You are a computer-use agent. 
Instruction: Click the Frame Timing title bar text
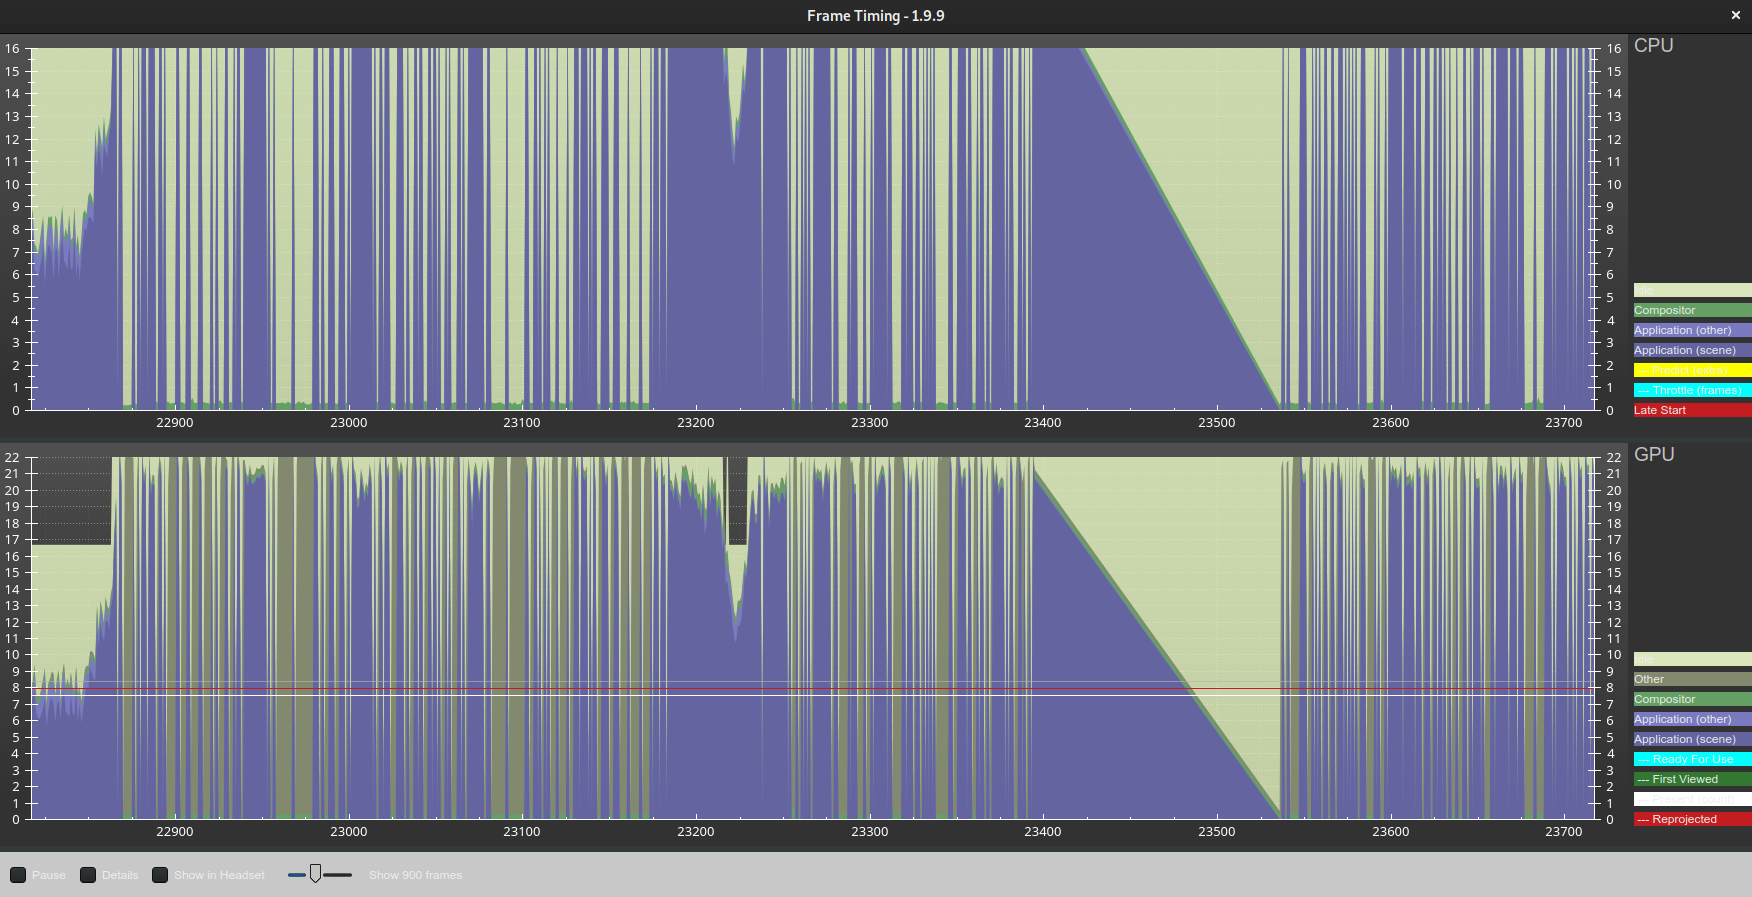coord(875,16)
